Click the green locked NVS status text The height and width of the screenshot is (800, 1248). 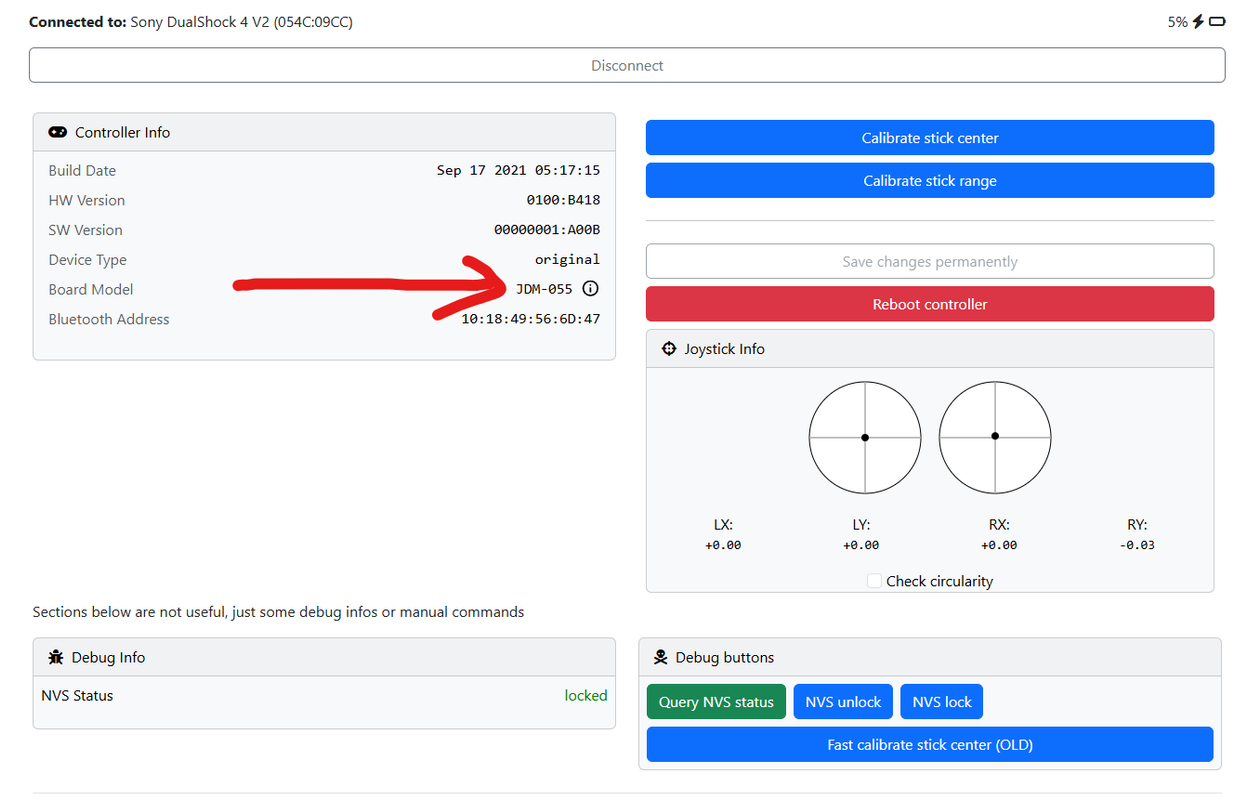(586, 695)
